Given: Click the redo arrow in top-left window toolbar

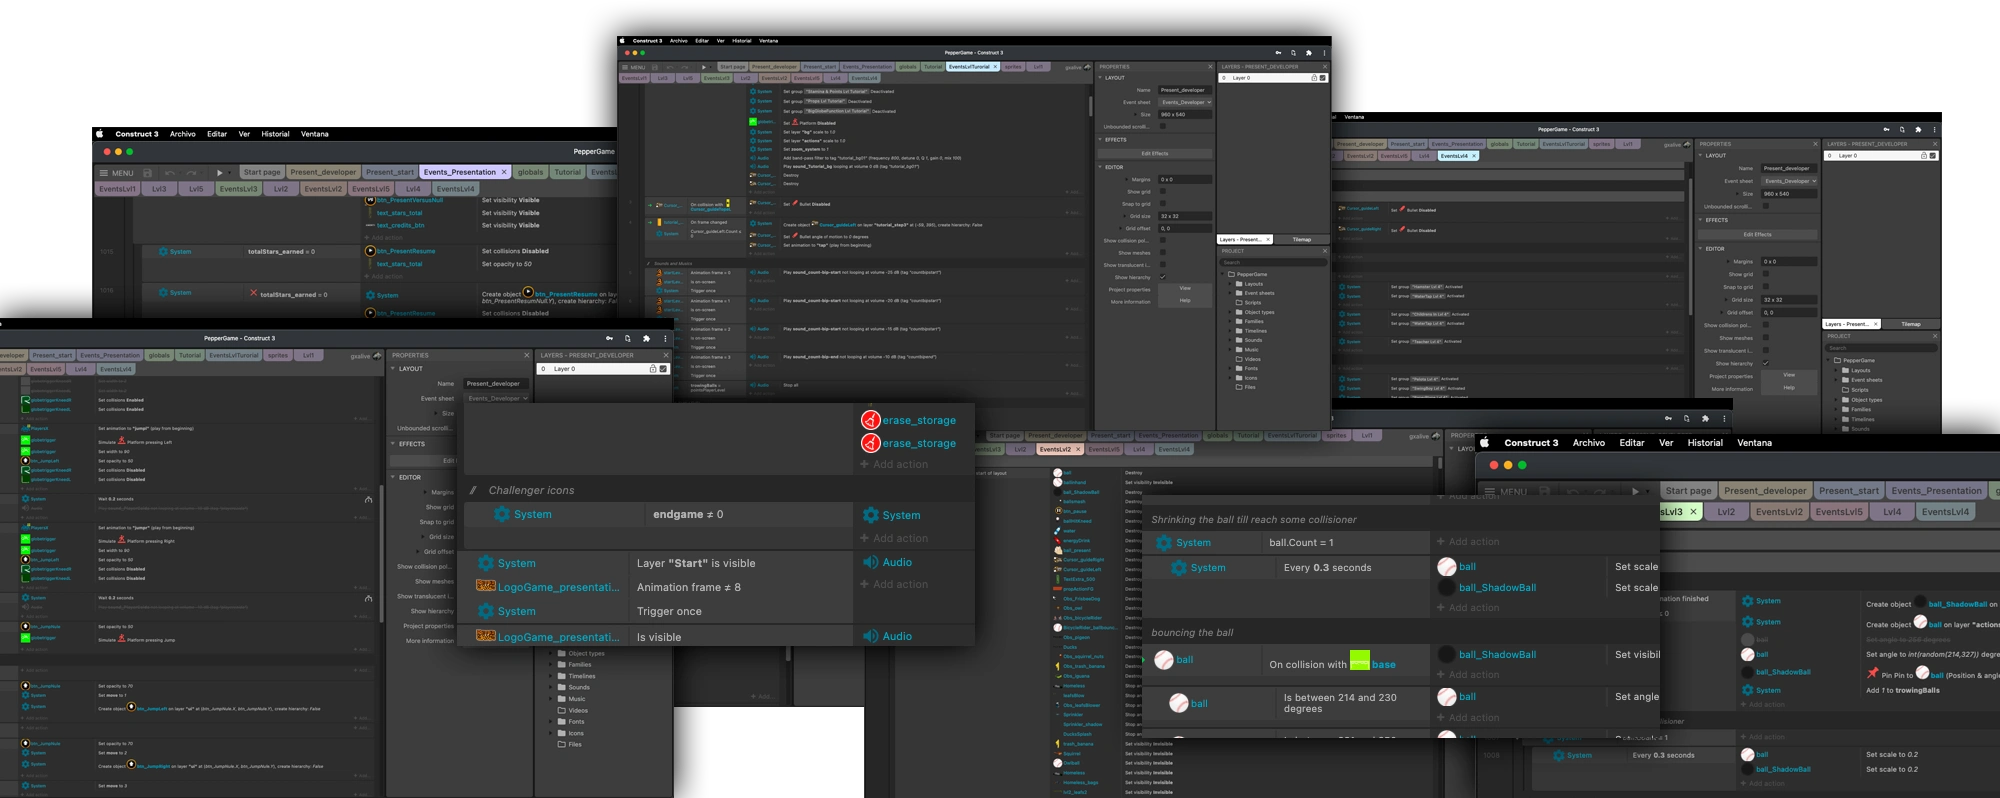Looking at the screenshot, I should [191, 173].
